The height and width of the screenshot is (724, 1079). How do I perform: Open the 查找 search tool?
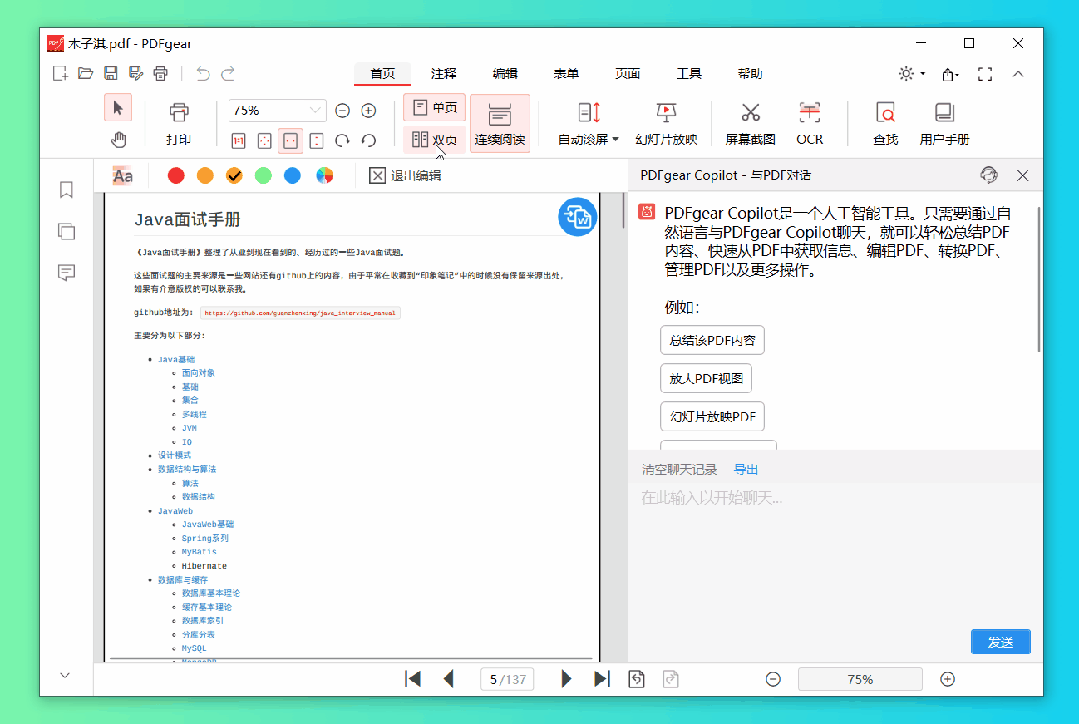point(885,123)
